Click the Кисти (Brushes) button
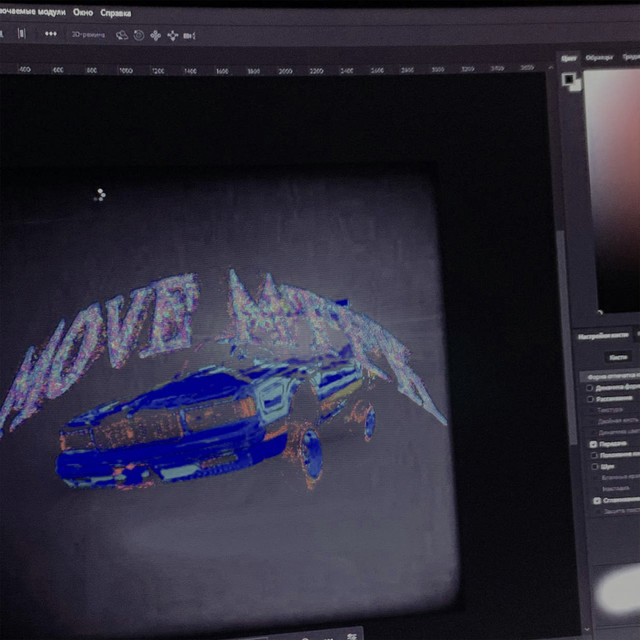The width and height of the screenshot is (640, 640). 618,356
